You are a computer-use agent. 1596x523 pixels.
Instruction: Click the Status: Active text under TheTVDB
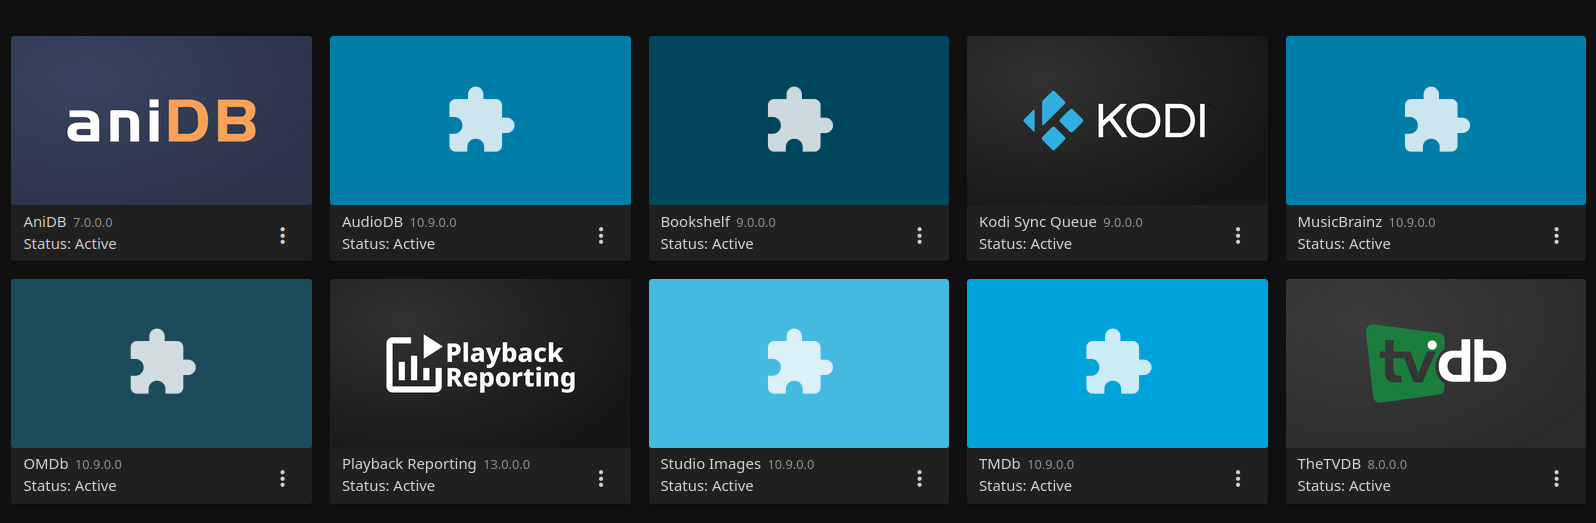pyautogui.click(x=1344, y=486)
